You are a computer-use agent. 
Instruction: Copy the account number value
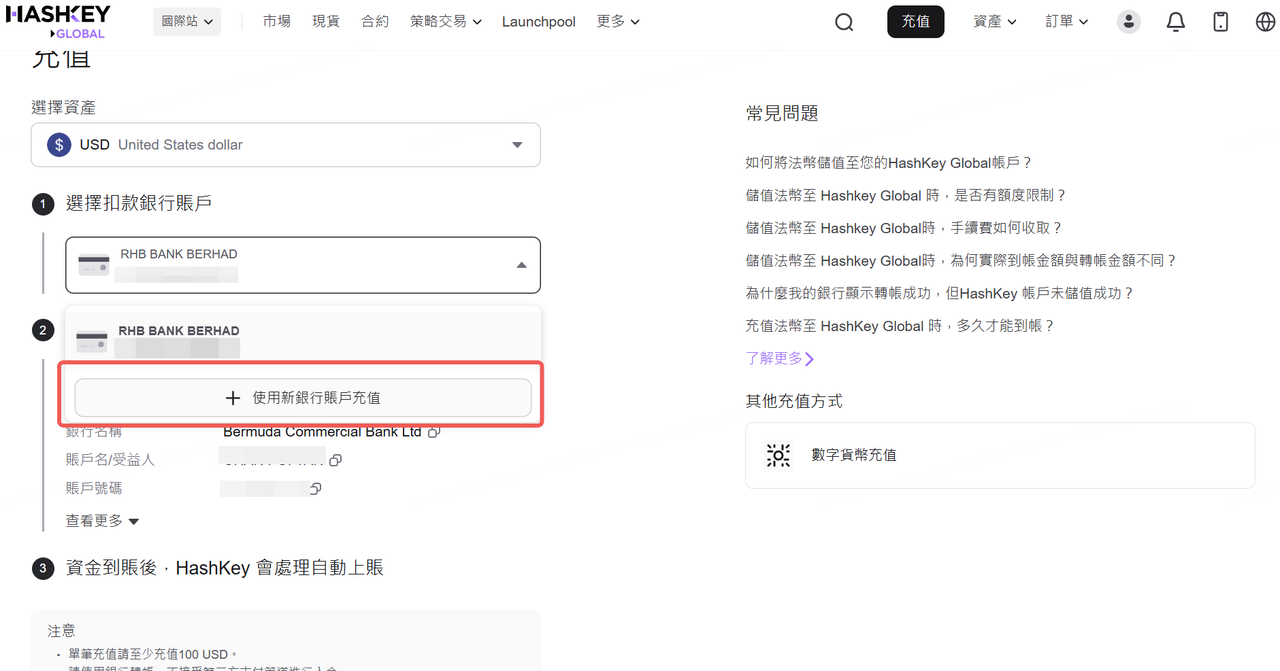tap(316, 489)
